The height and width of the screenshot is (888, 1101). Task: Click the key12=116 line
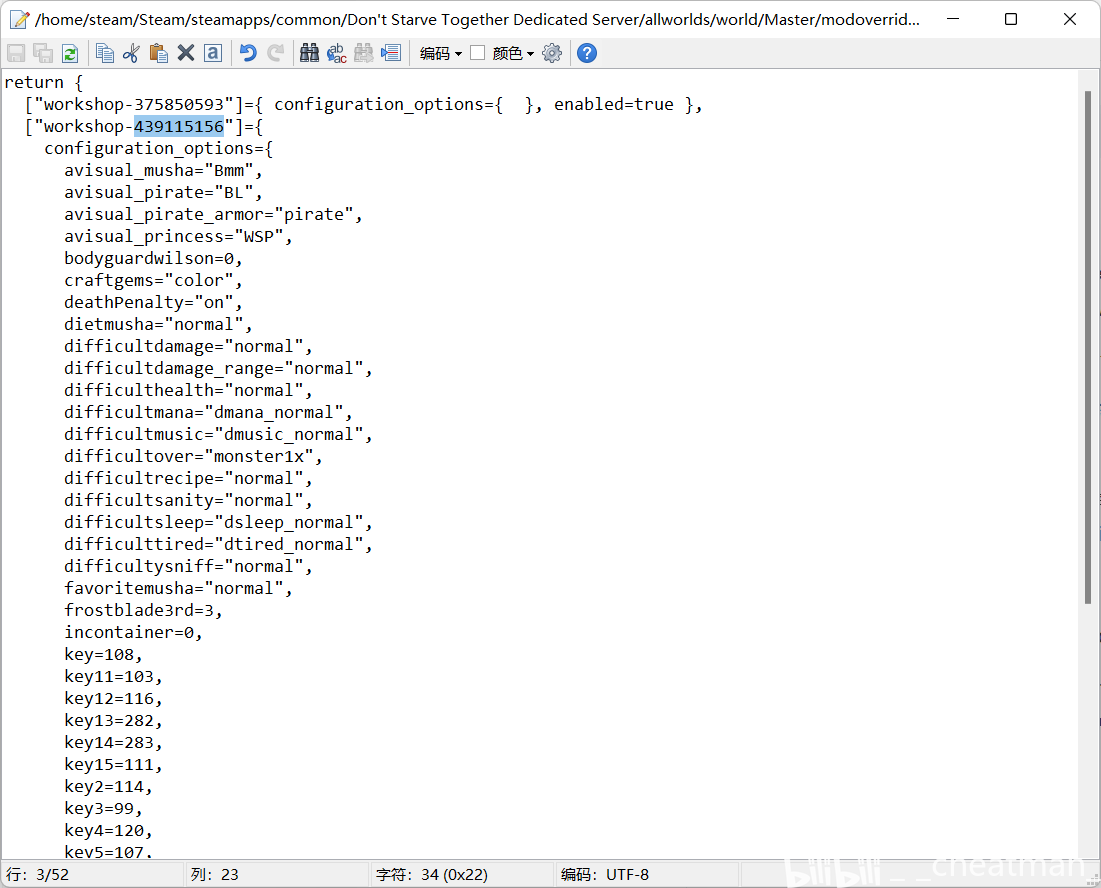click(x=113, y=698)
